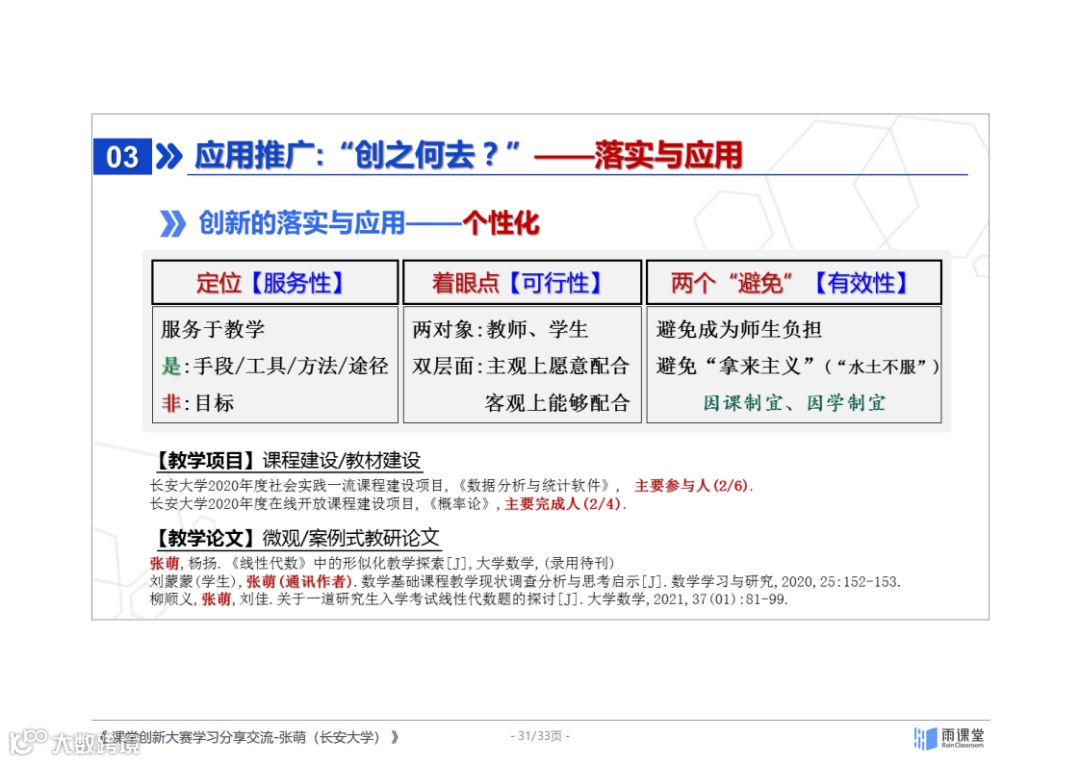Select the line mentioning 《概率论》
The width and height of the screenshot is (1080, 763).
pyautogui.click(x=388, y=504)
